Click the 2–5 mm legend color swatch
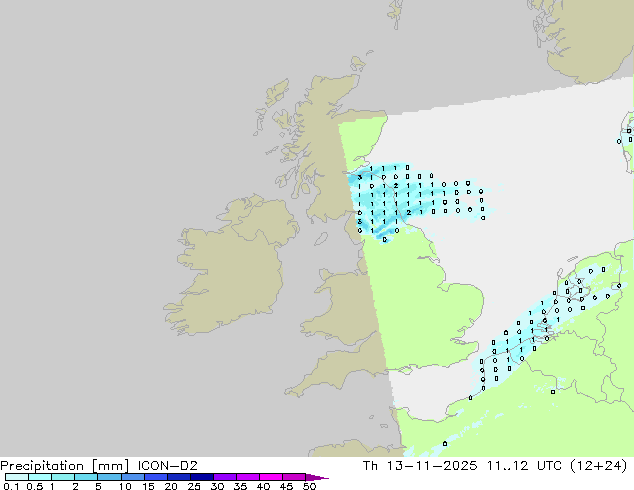This screenshot has height=490, width=634. pos(86,477)
